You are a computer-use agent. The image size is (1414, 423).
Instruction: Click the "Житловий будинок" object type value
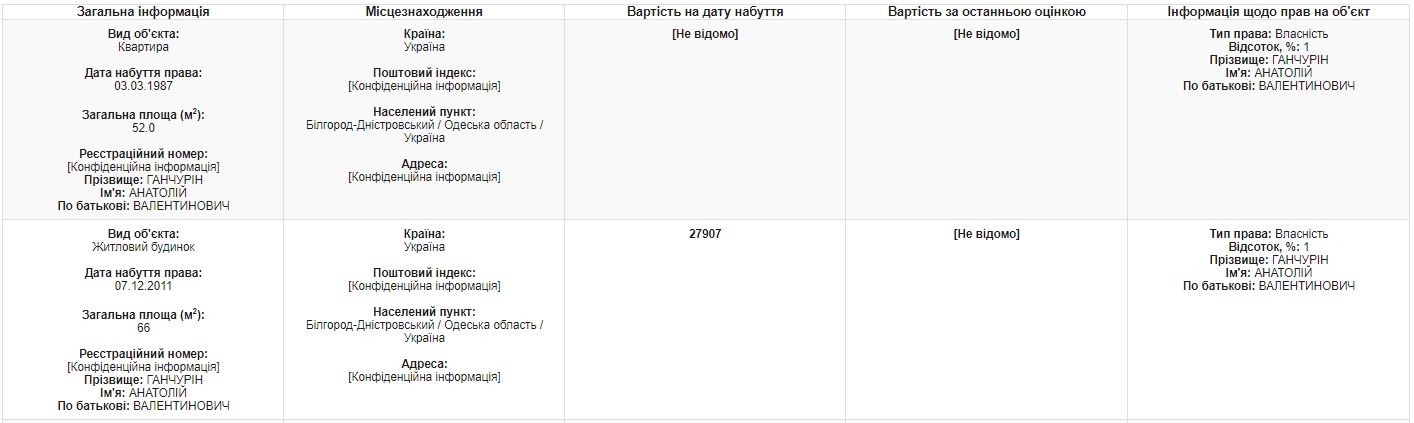(x=143, y=247)
